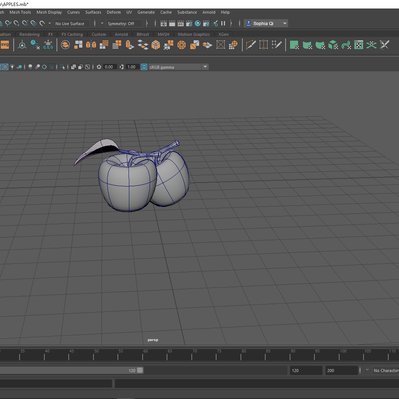Select the Multi-Cut knife tool in shelf
The height and width of the screenshot is (399, 399).
click(251, 45)
